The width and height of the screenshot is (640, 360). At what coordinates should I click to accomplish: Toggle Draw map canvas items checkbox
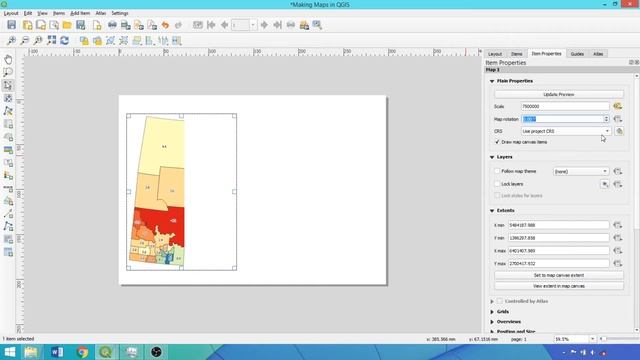(497, 142)
